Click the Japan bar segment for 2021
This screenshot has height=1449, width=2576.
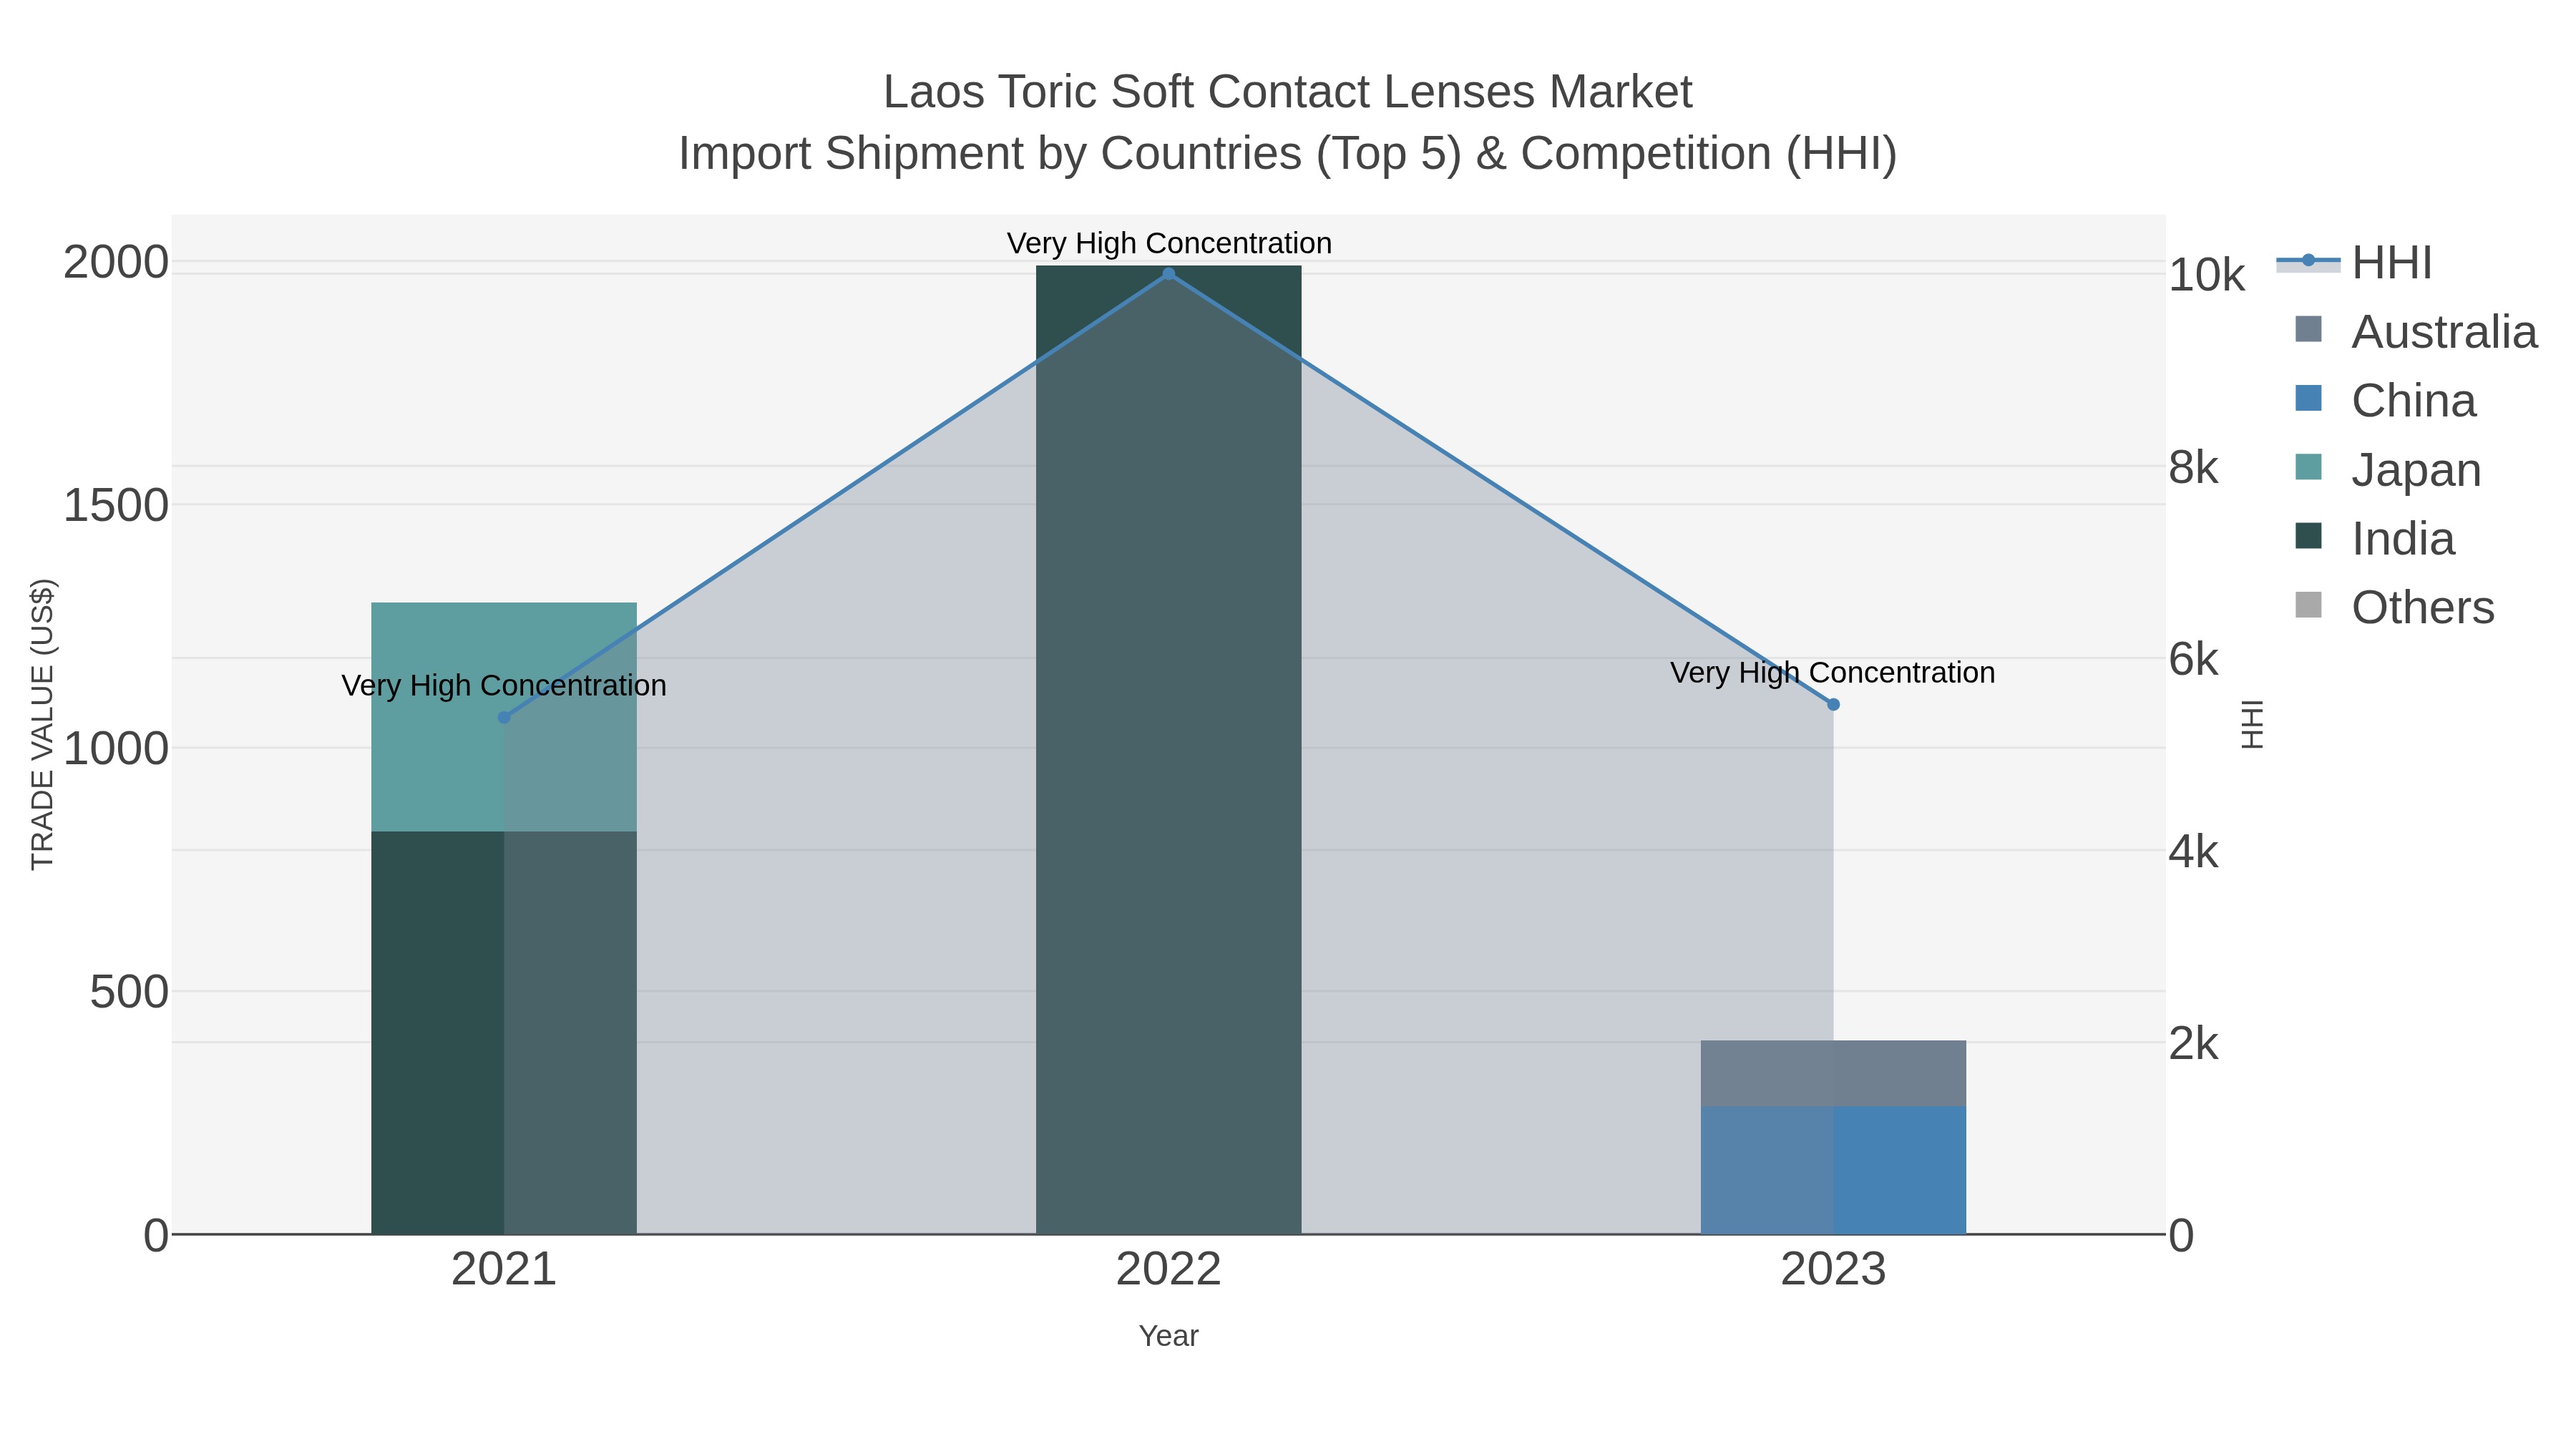pyautogui.click(x=504, y=716)
